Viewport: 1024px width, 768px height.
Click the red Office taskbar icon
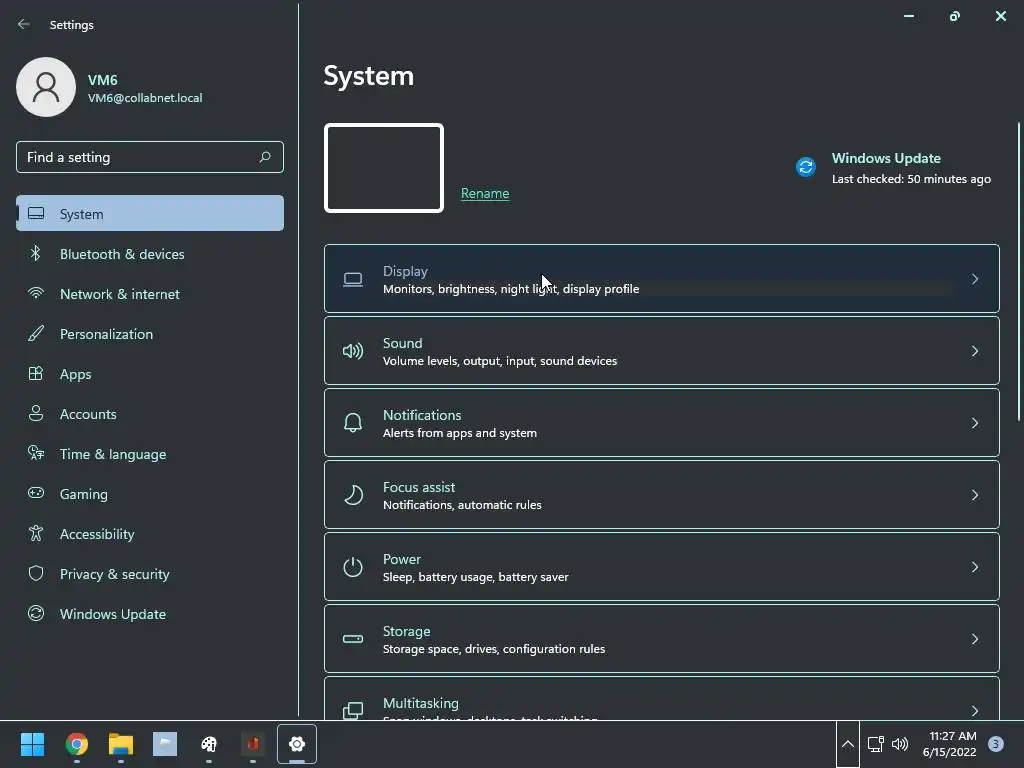coord(253,744)
